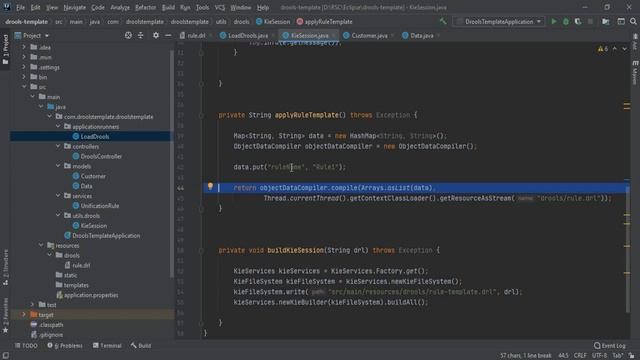Expand the .mvn folder

pyautogui.click(x=24, y=57)
